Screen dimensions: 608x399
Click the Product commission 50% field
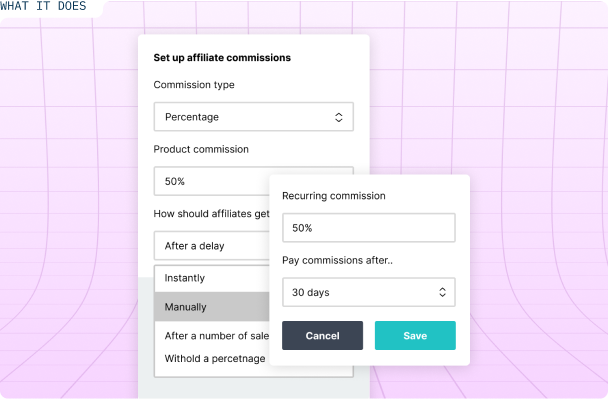coord(212,181)
